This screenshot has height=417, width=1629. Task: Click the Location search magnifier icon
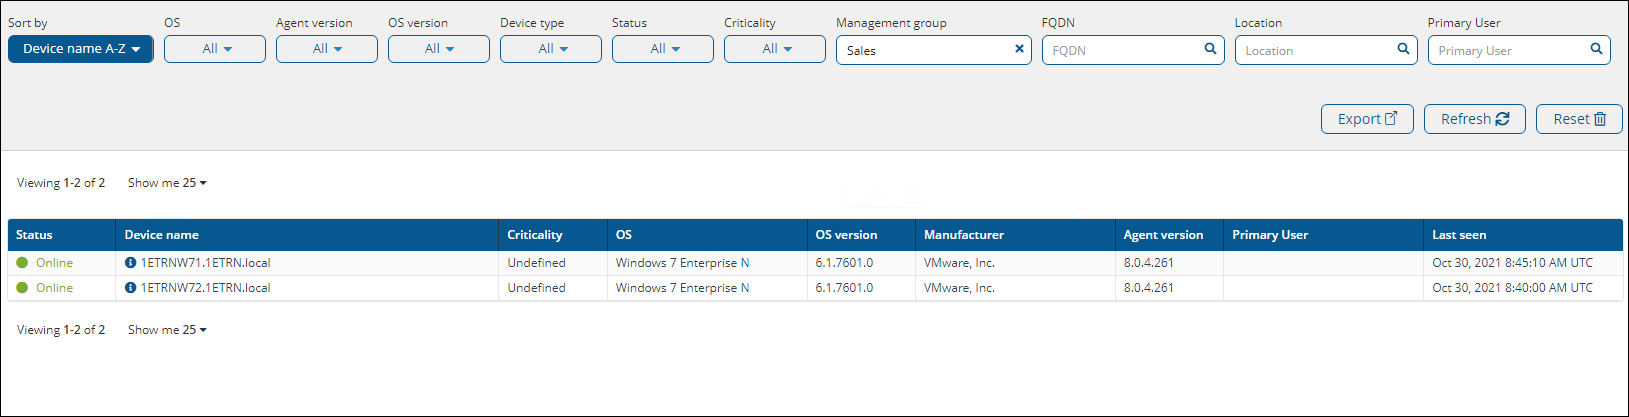click(x=1403, y=49)
